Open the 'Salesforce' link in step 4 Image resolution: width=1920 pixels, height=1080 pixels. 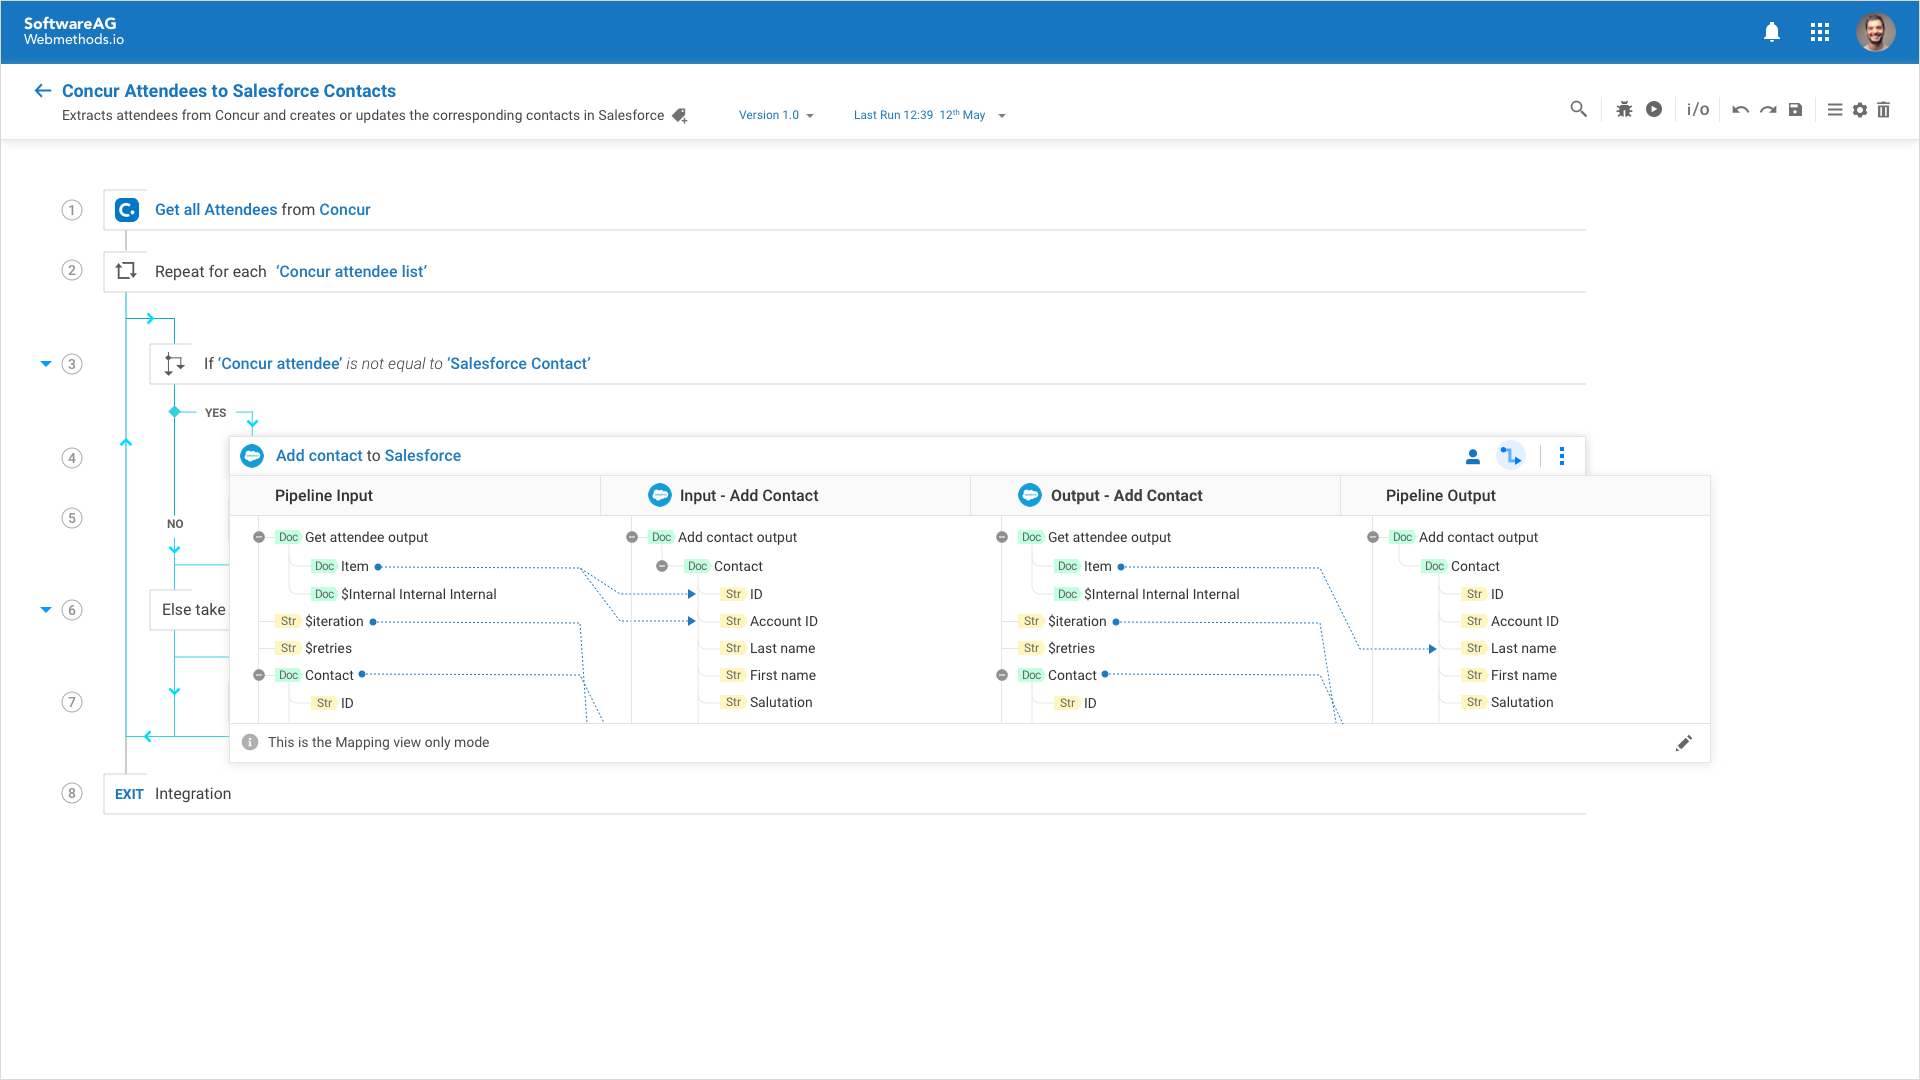point(423,456)
